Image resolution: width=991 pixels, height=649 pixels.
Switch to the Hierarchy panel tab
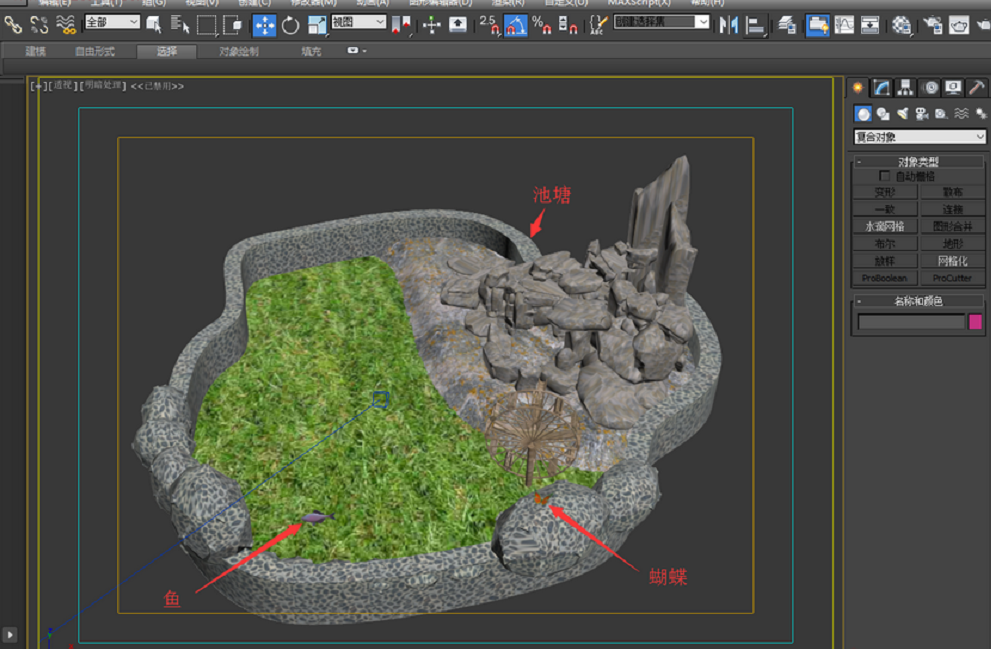pyautogui.click(x=905, y=88)
